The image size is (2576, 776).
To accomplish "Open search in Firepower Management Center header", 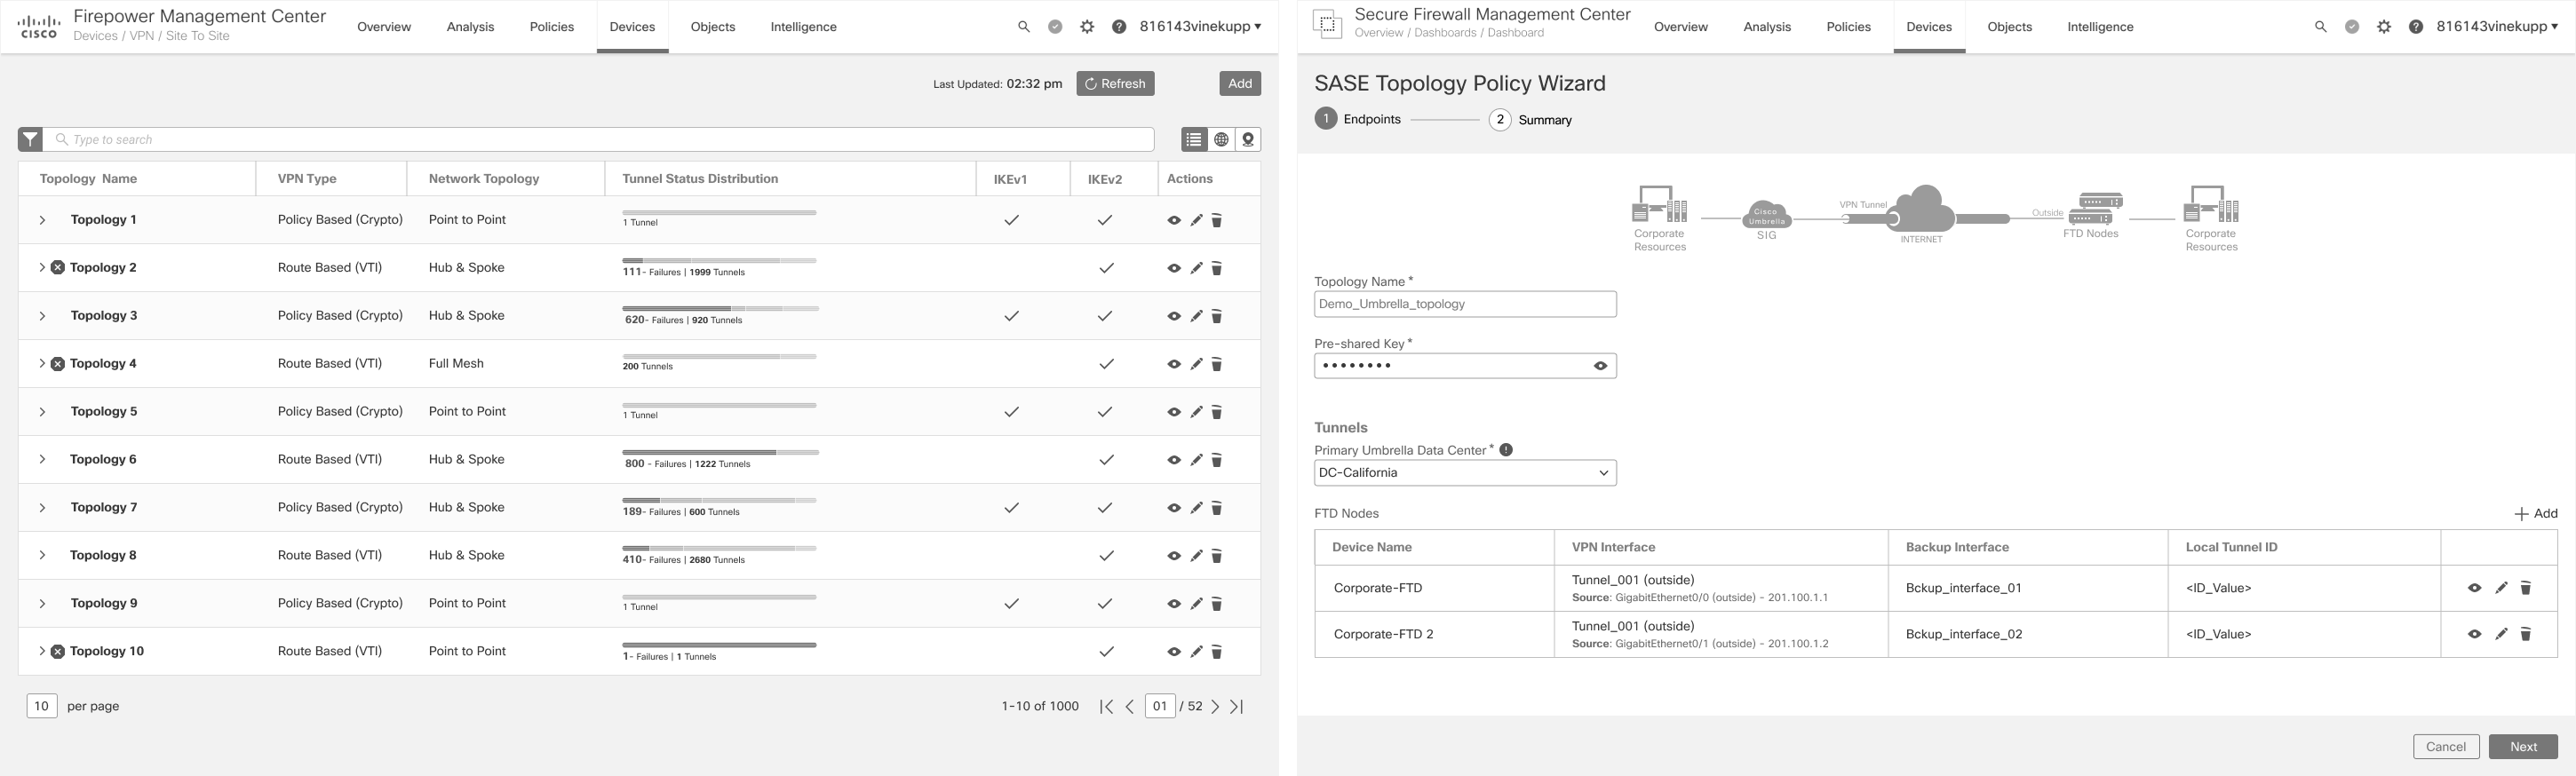I will (x=1023, y=27).
